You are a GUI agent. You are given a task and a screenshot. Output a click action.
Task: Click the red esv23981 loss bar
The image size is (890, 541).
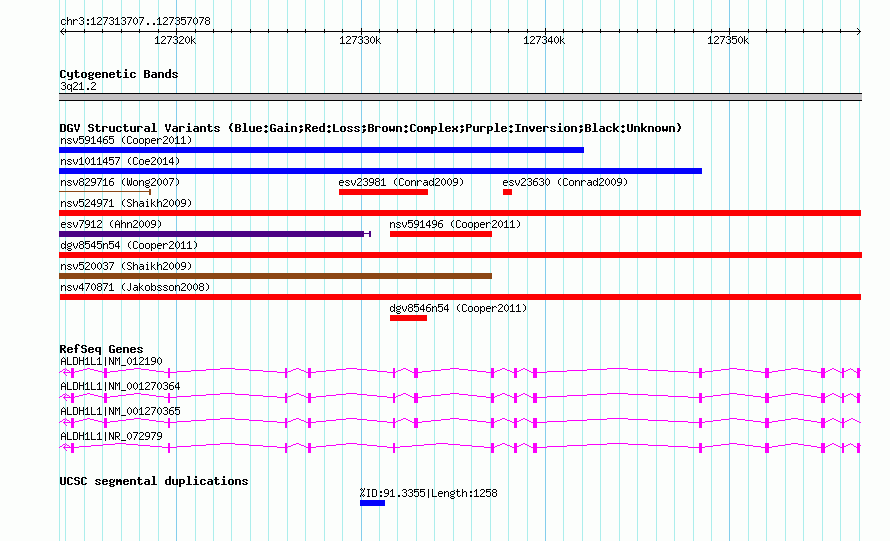(383, 192)
